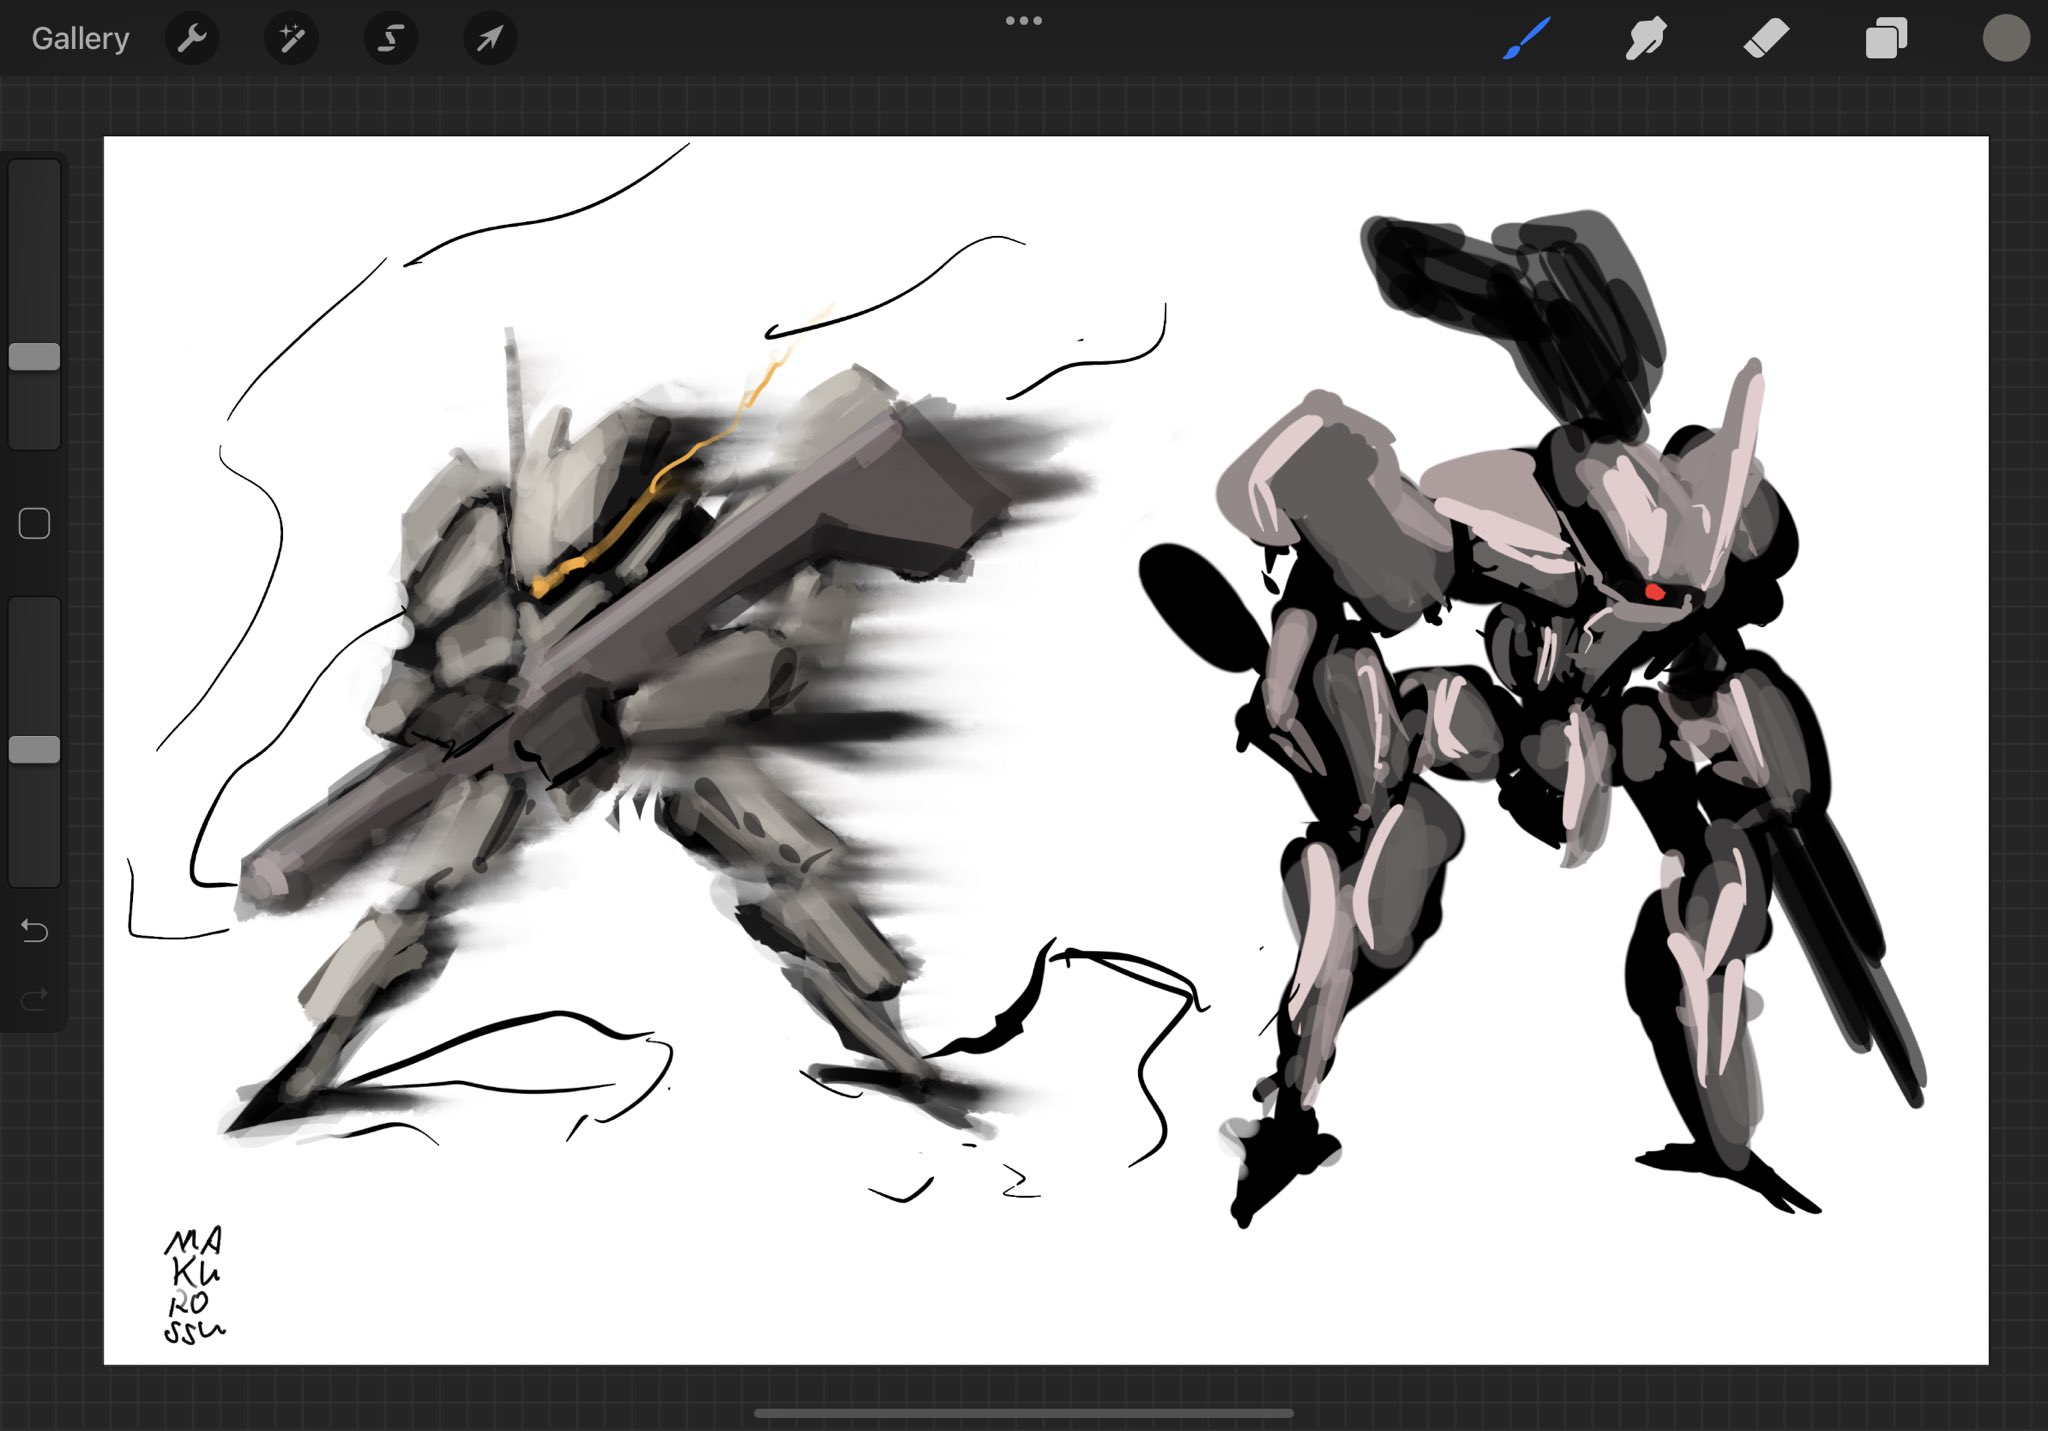
Task: Redo the last undone action
Action: [x=35, y=999]
